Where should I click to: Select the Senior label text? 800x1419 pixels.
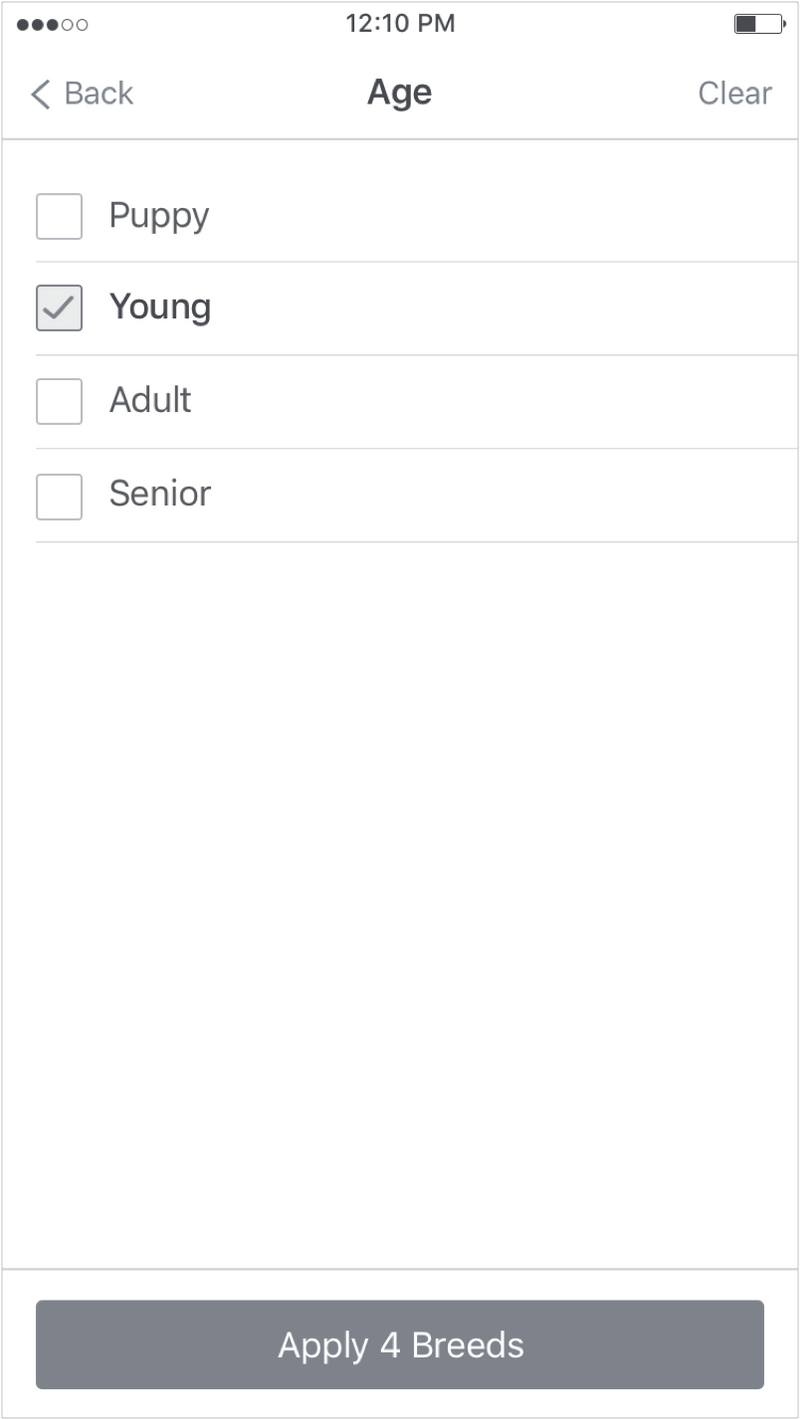160,494
